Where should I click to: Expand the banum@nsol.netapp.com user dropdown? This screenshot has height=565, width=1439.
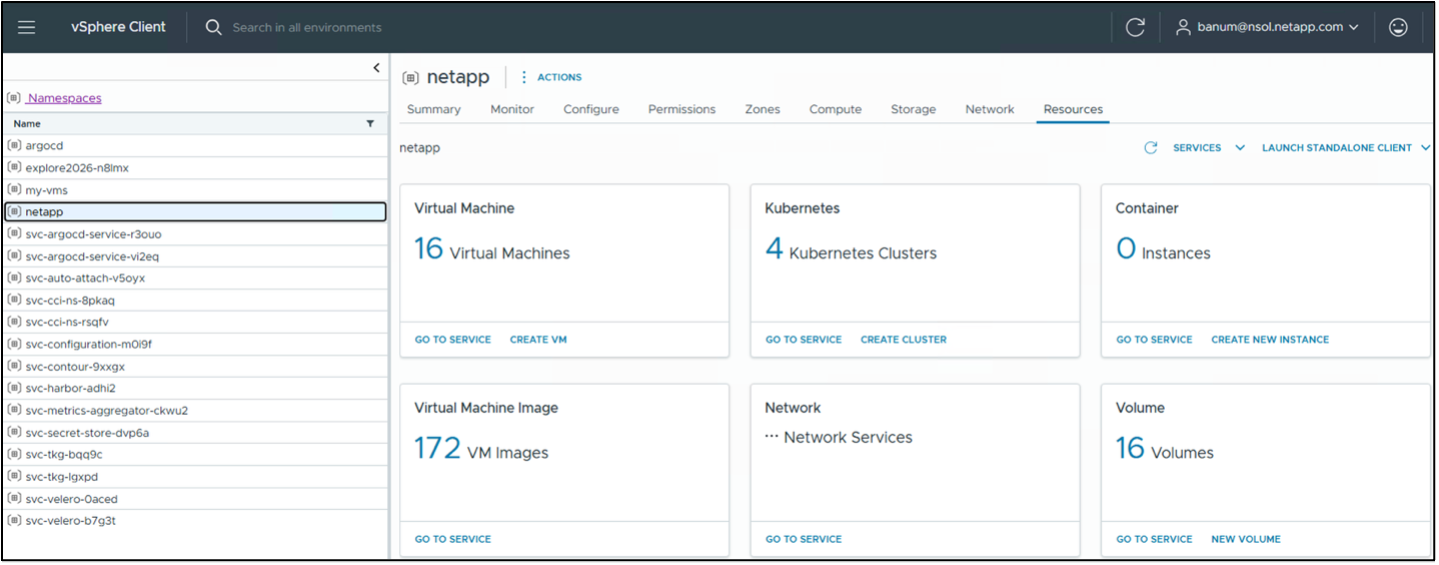[1354, 27]
